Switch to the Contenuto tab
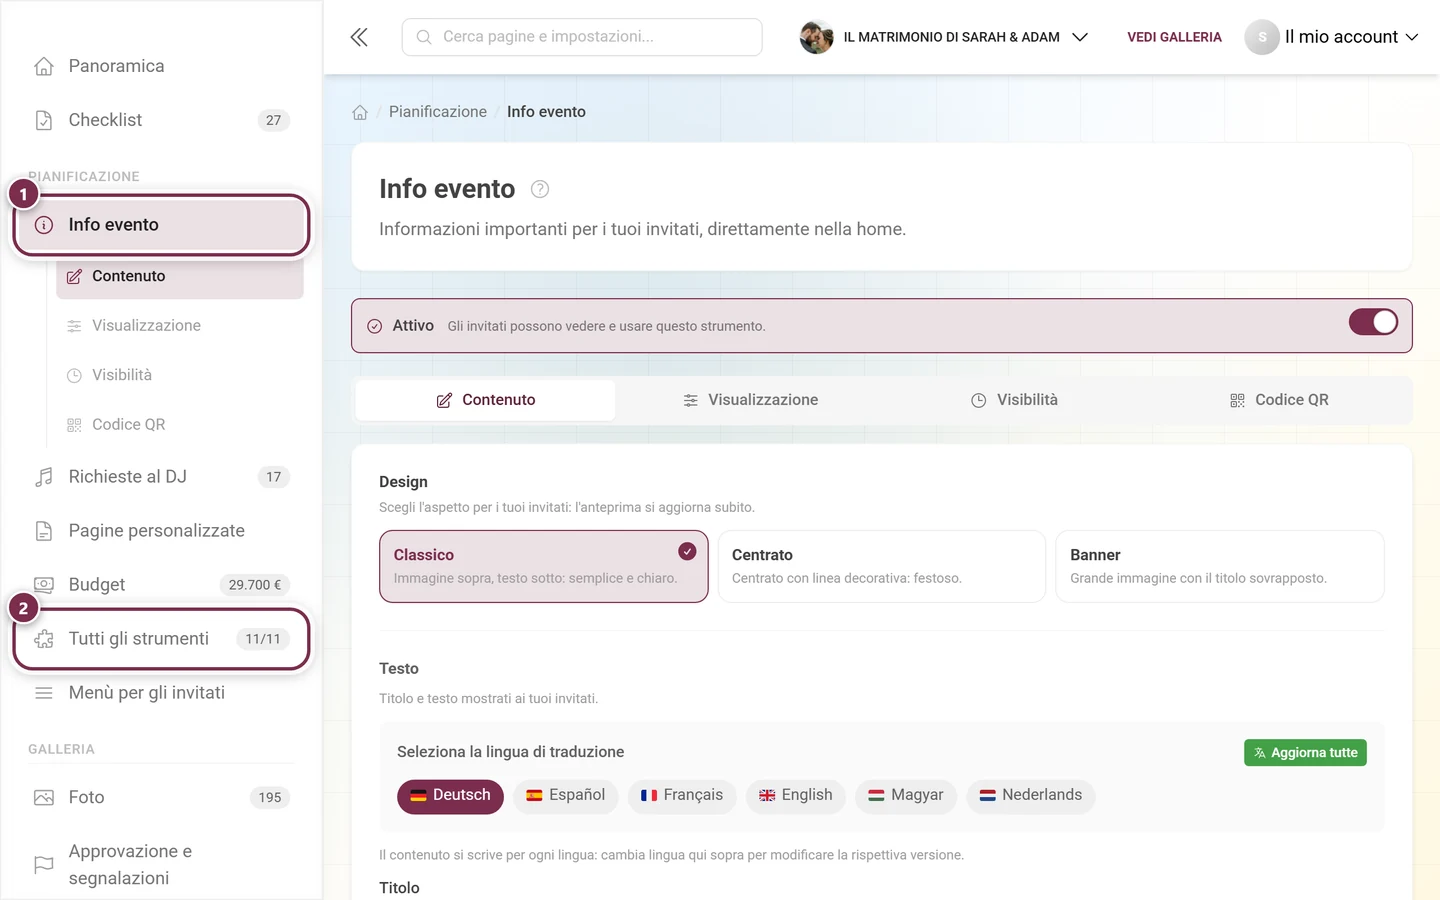 coord(486,400)
